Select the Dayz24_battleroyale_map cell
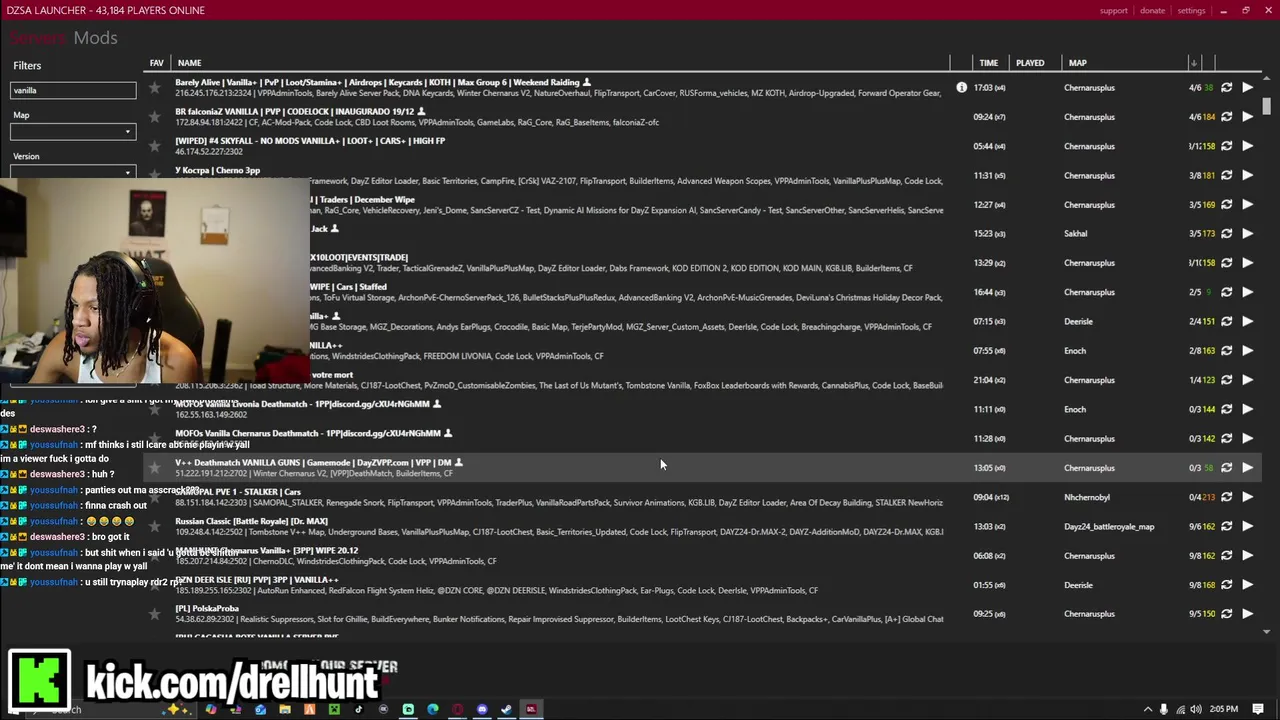 pos(1109,526)
